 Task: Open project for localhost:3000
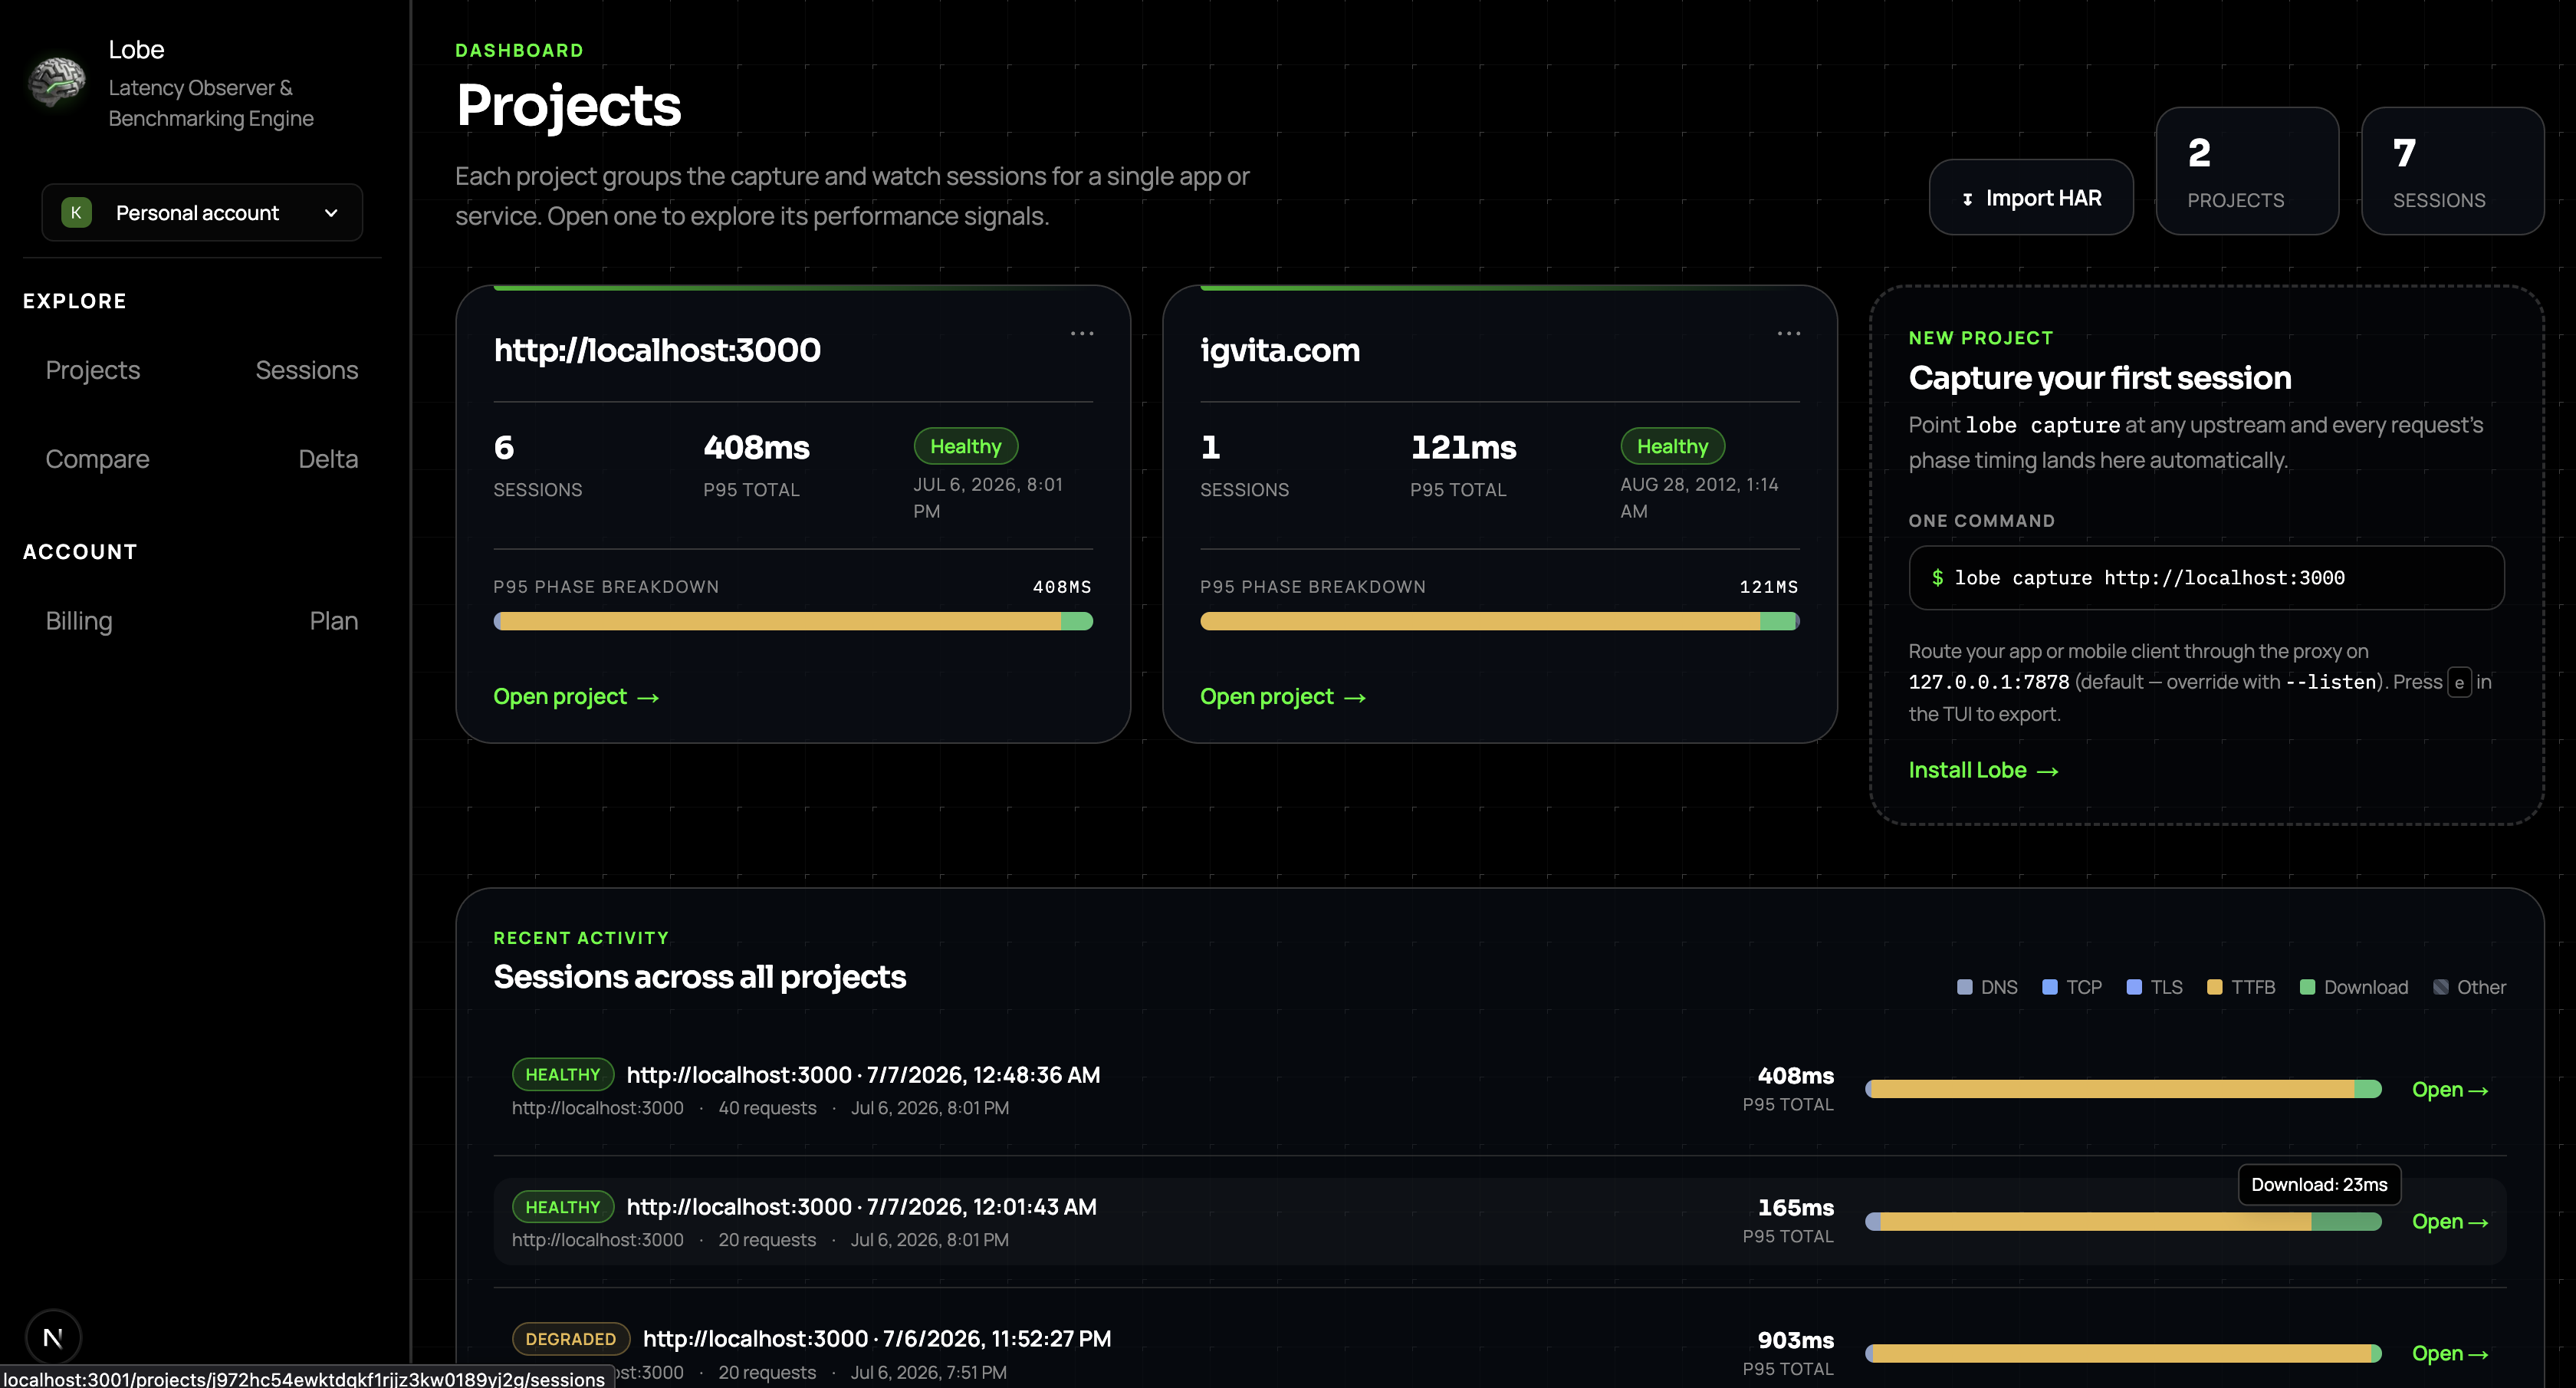[576, 697]
